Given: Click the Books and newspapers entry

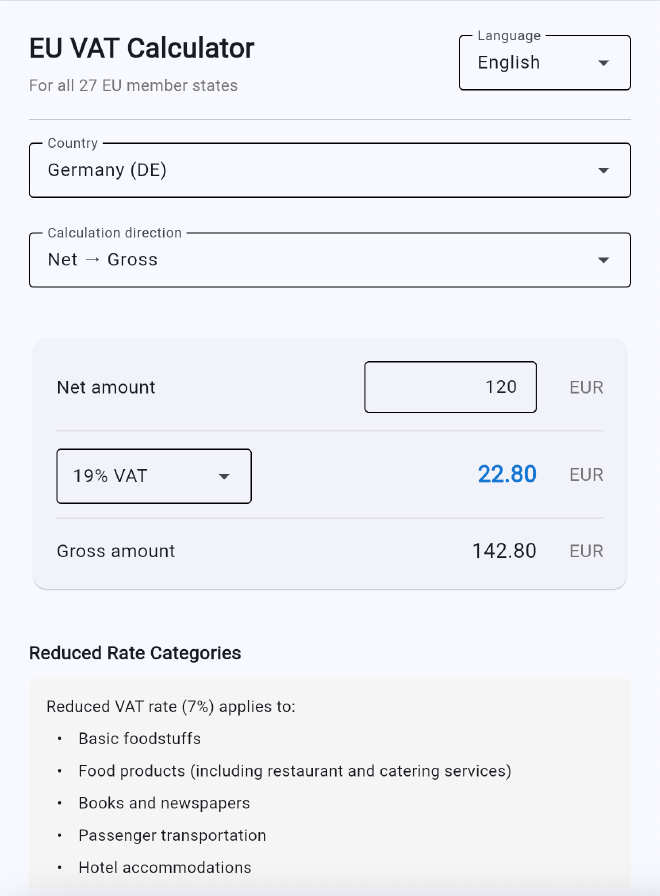Looking at the screenshot, I should click(x=164, y=803).
